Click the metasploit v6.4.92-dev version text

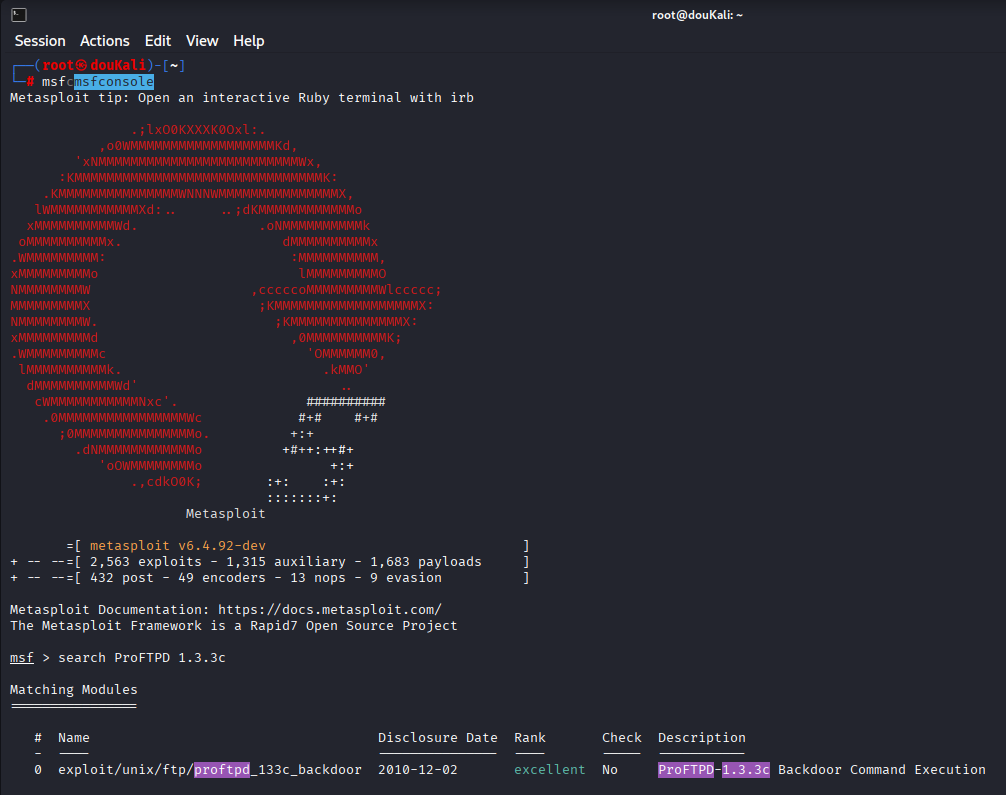(x=177, y=545)
